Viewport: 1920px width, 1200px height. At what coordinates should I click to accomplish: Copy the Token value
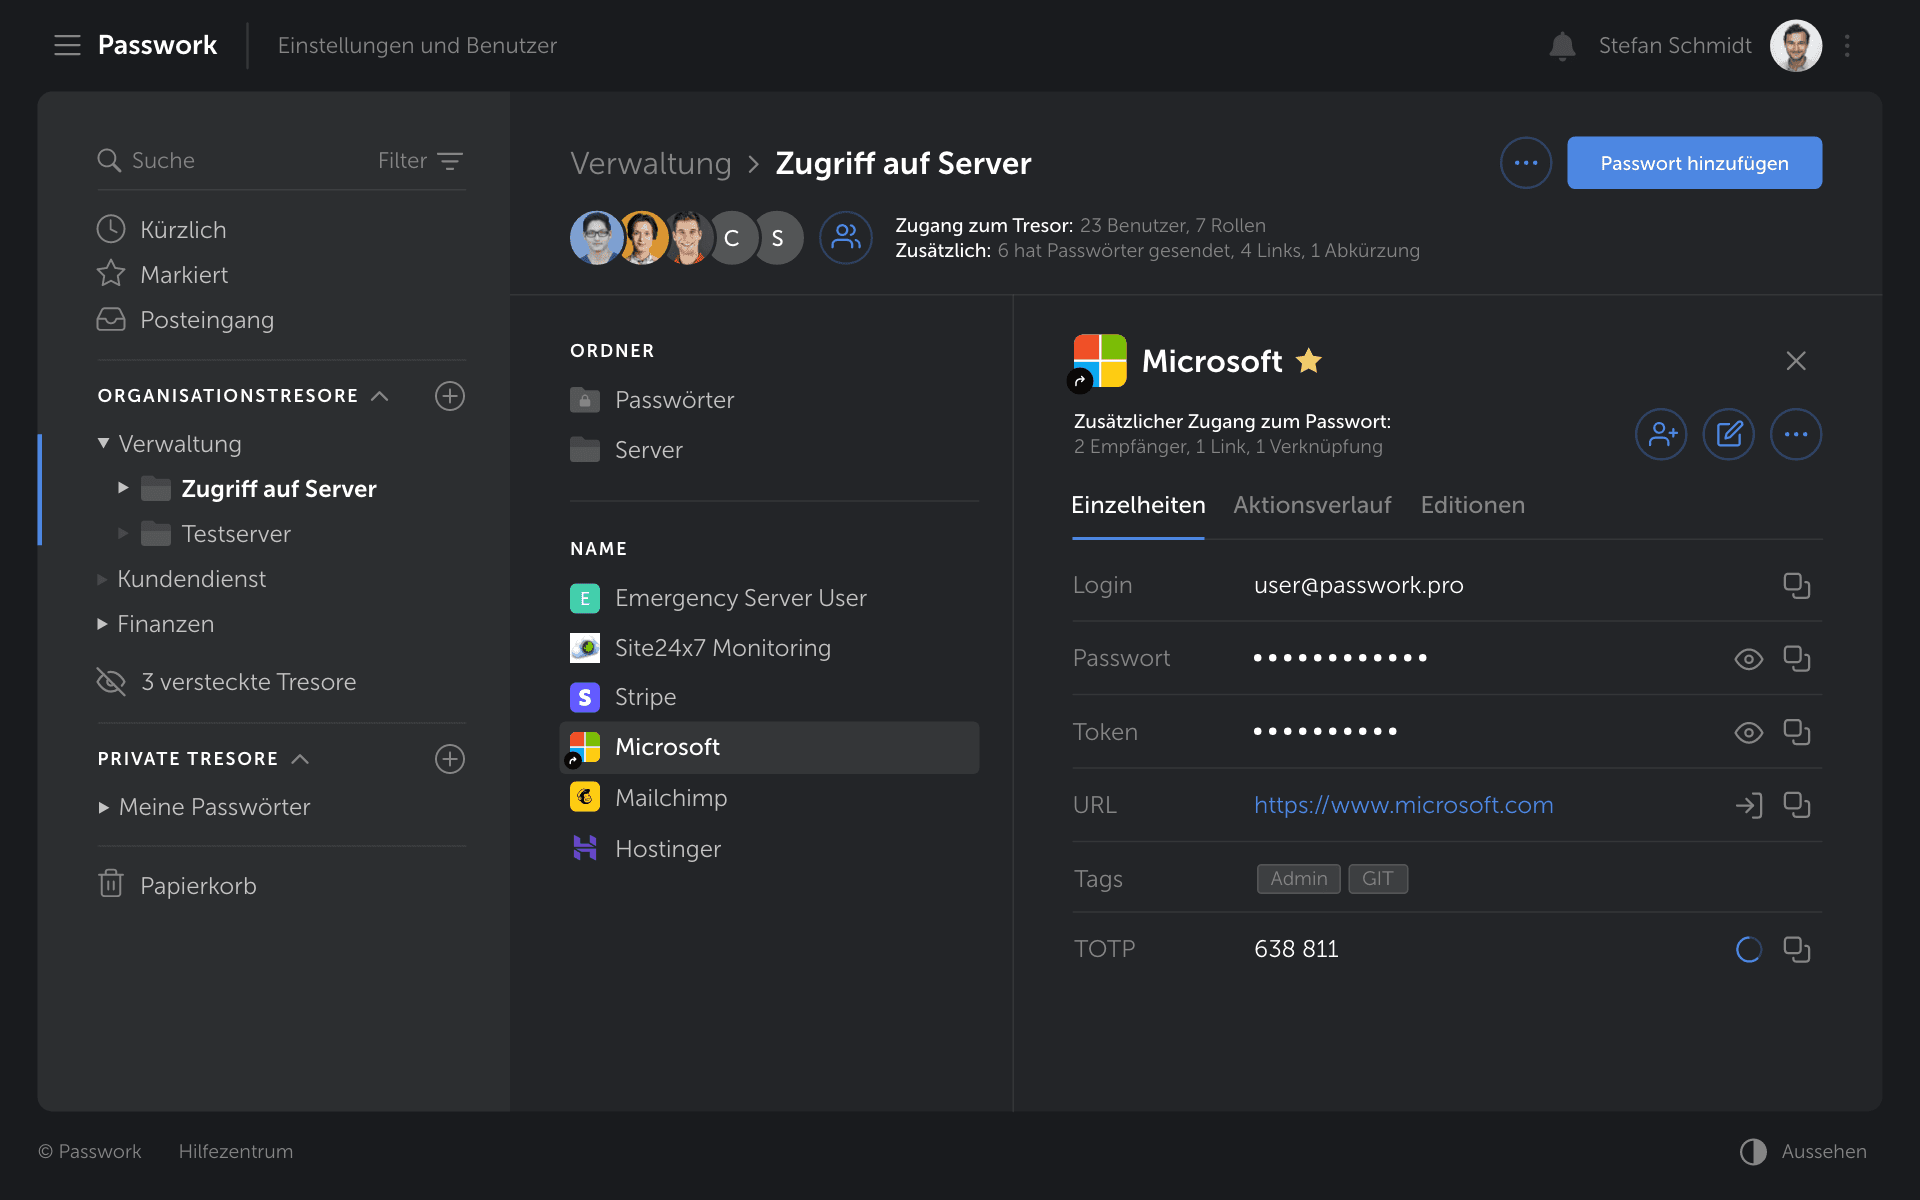(x=1797, y=733)
